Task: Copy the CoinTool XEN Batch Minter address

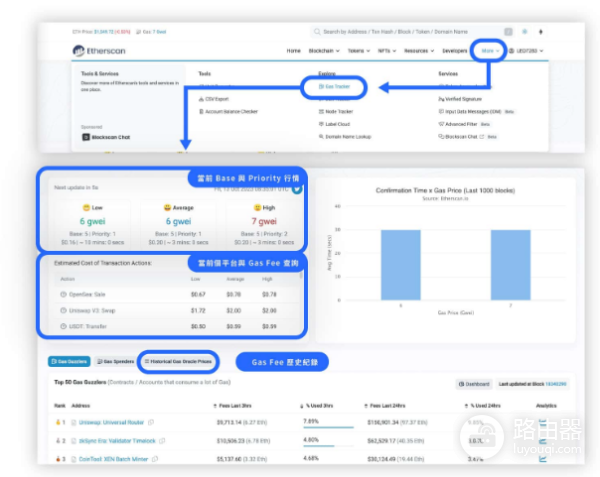Action: tap(155, 459)
